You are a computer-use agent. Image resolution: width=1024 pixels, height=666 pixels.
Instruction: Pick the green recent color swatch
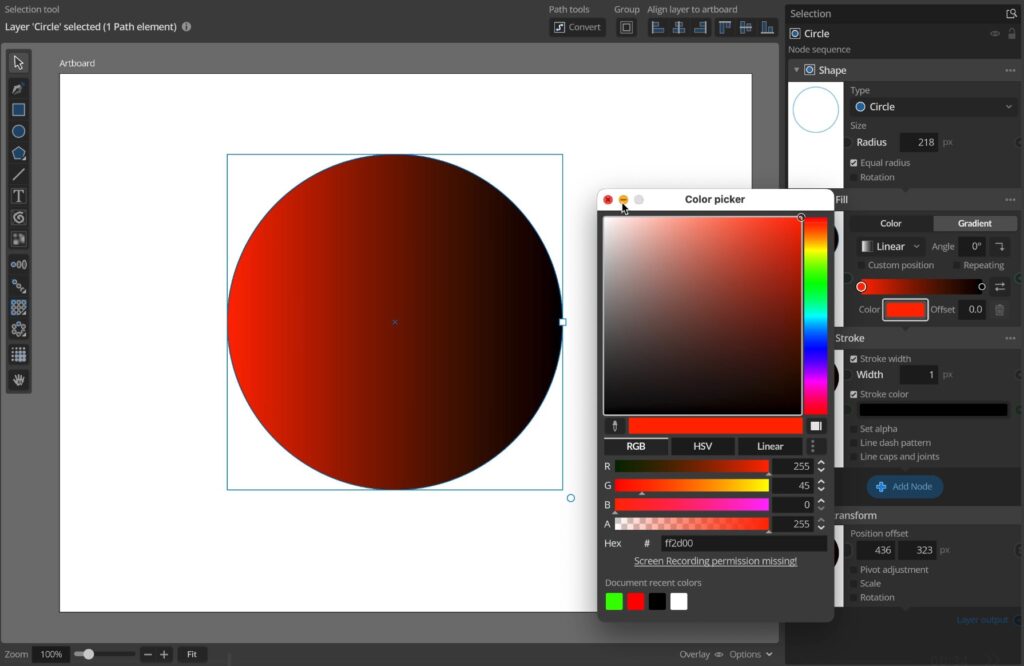tap(614, 601)
